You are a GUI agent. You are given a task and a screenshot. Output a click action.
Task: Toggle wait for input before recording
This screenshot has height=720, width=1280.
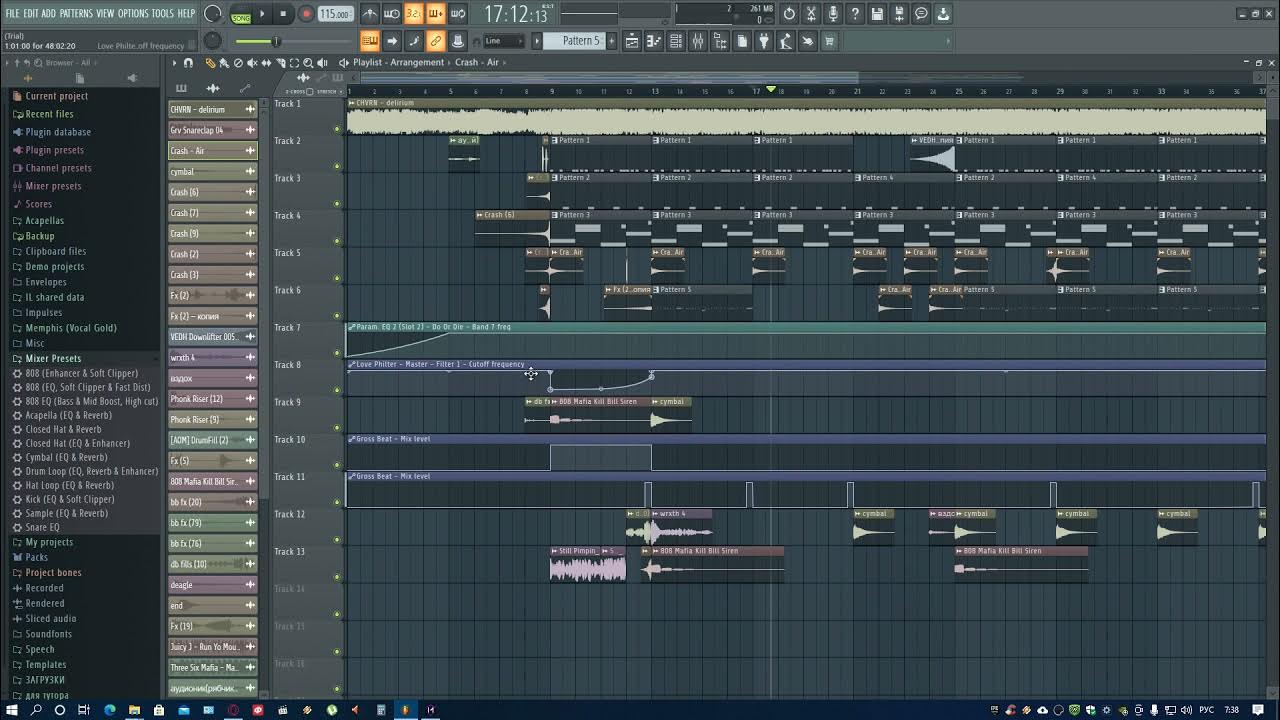coord(392,14)
